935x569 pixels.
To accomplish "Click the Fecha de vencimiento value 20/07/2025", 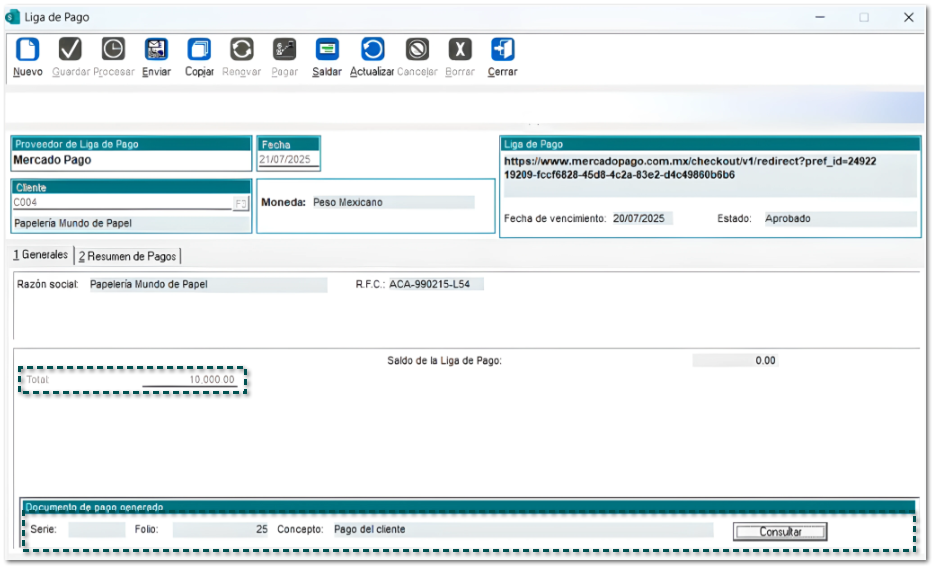I will coord(642,218).
